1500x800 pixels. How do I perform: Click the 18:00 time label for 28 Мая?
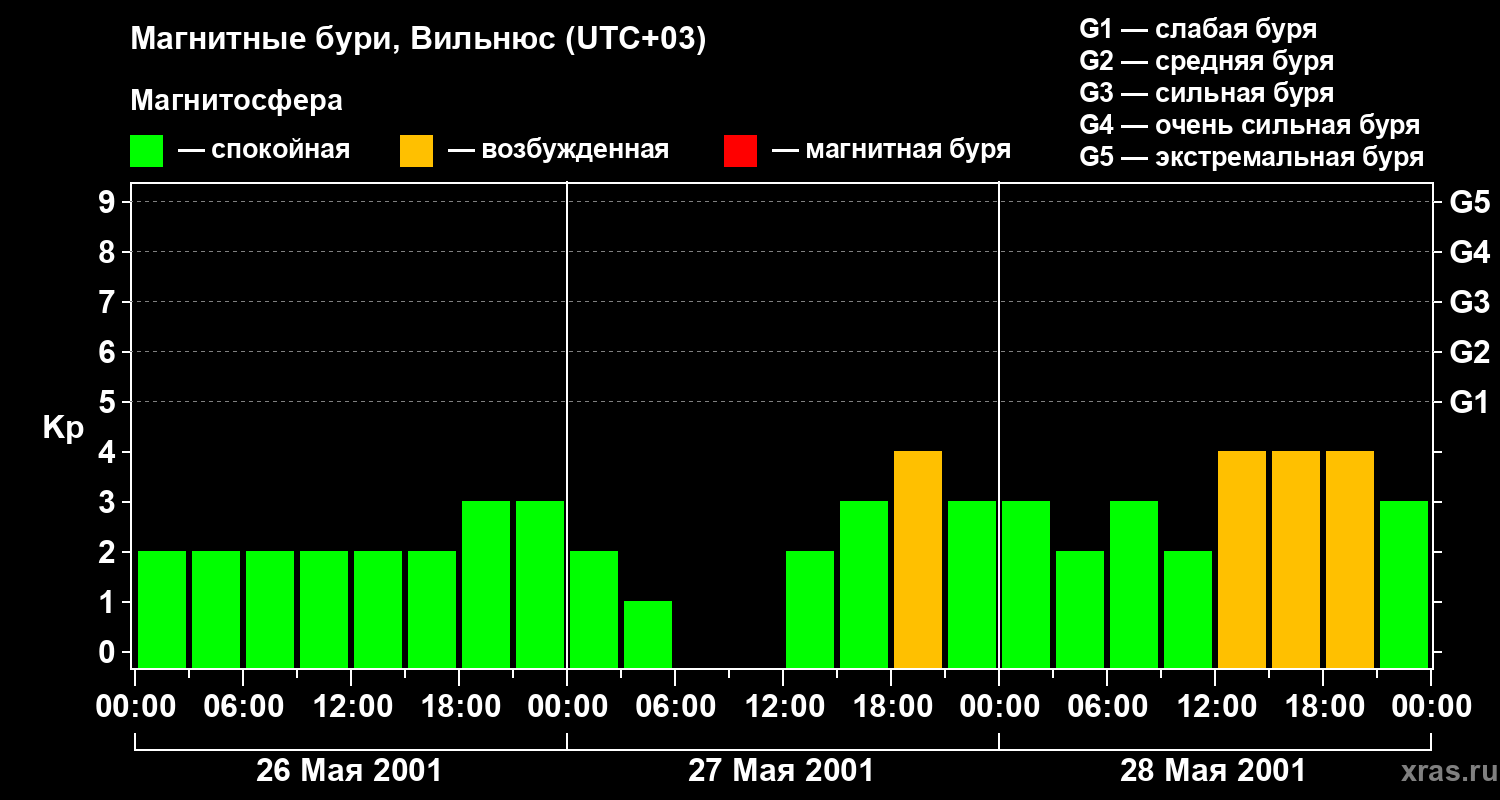(x=1323, y=707)
